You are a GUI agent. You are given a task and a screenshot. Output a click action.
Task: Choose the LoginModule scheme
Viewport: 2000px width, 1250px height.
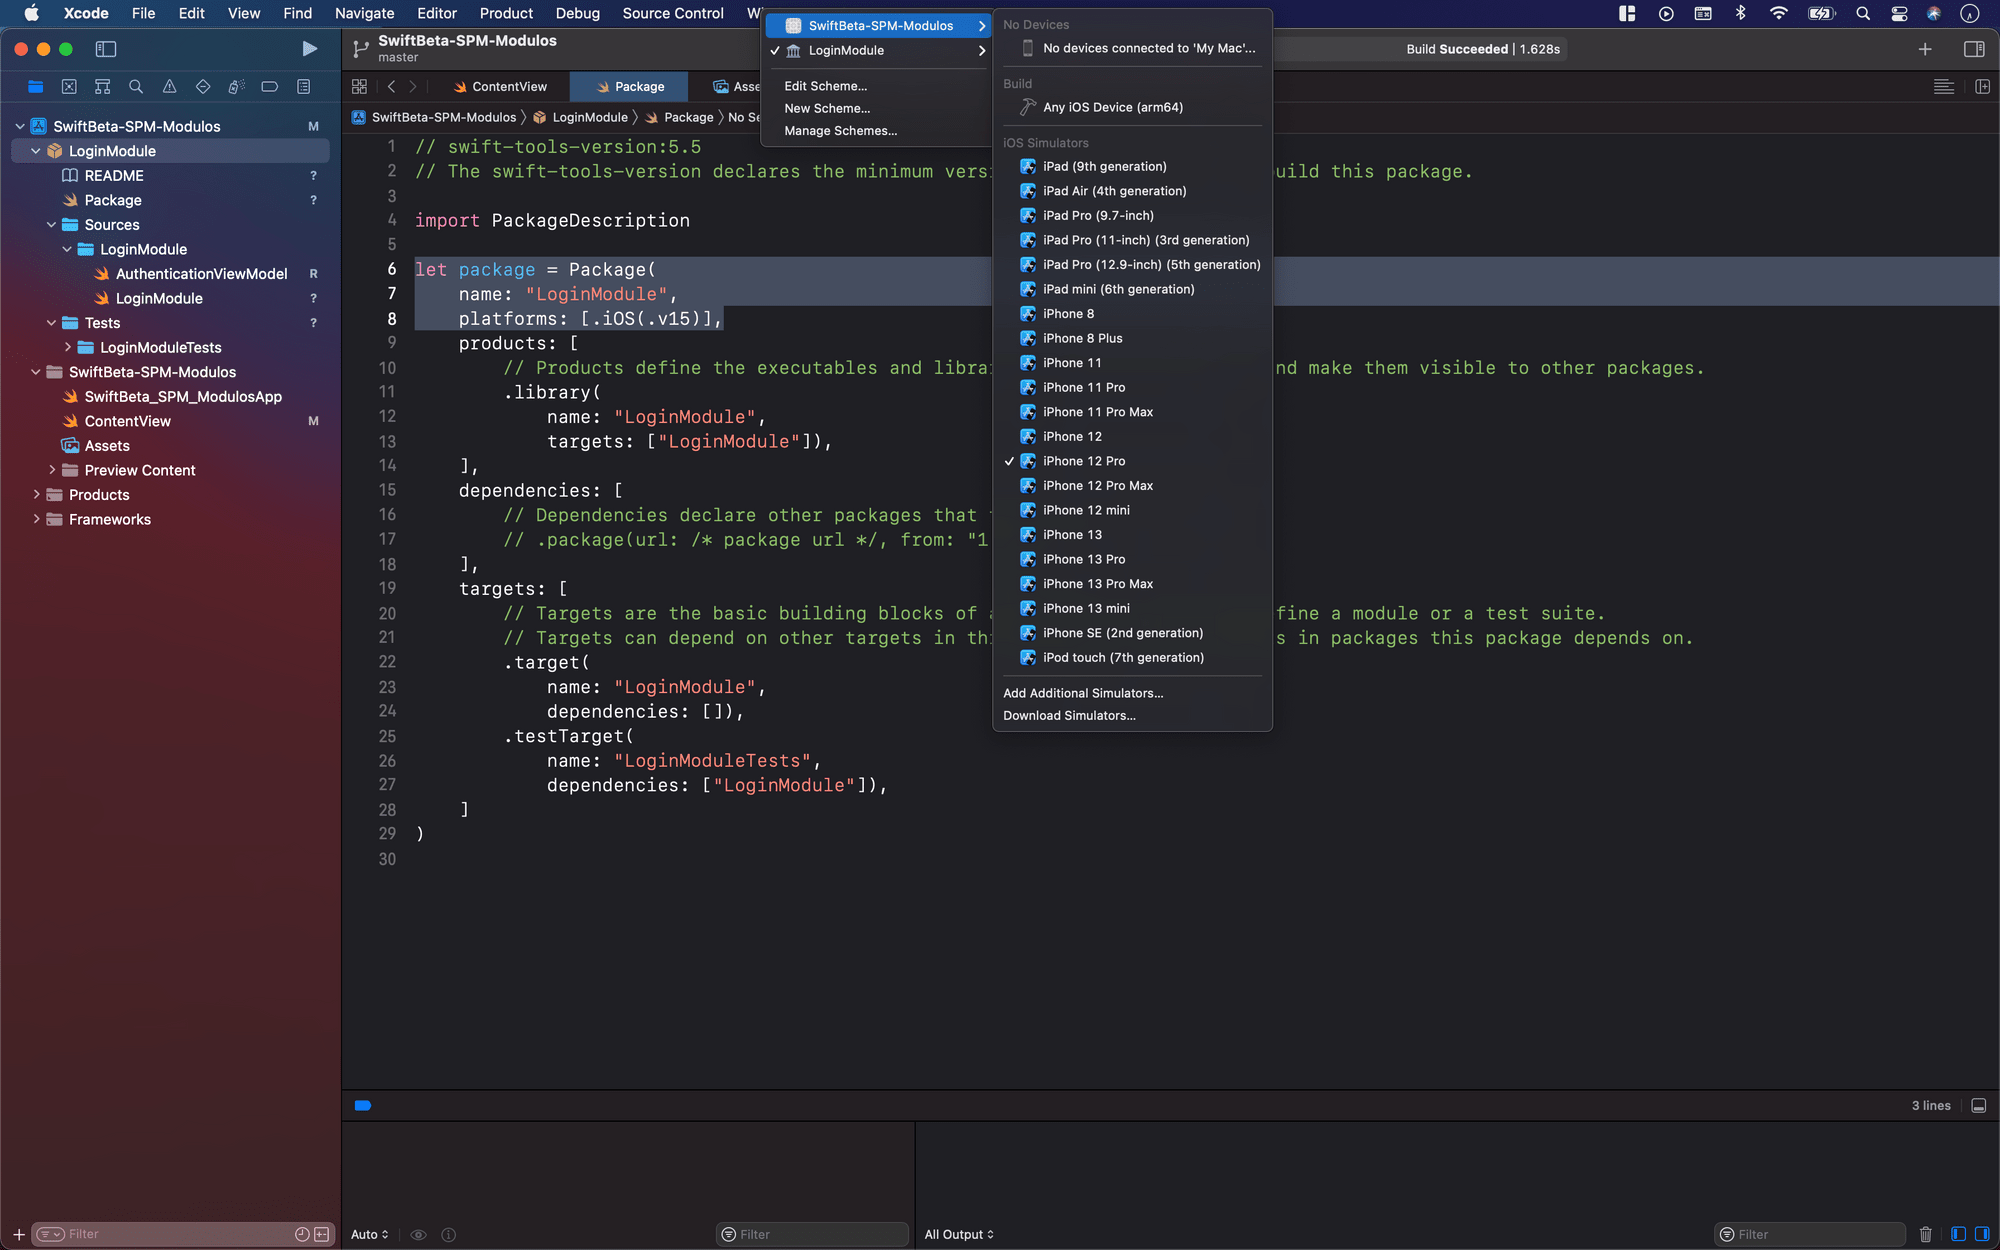pyautogui.click(x=877, y=51)
